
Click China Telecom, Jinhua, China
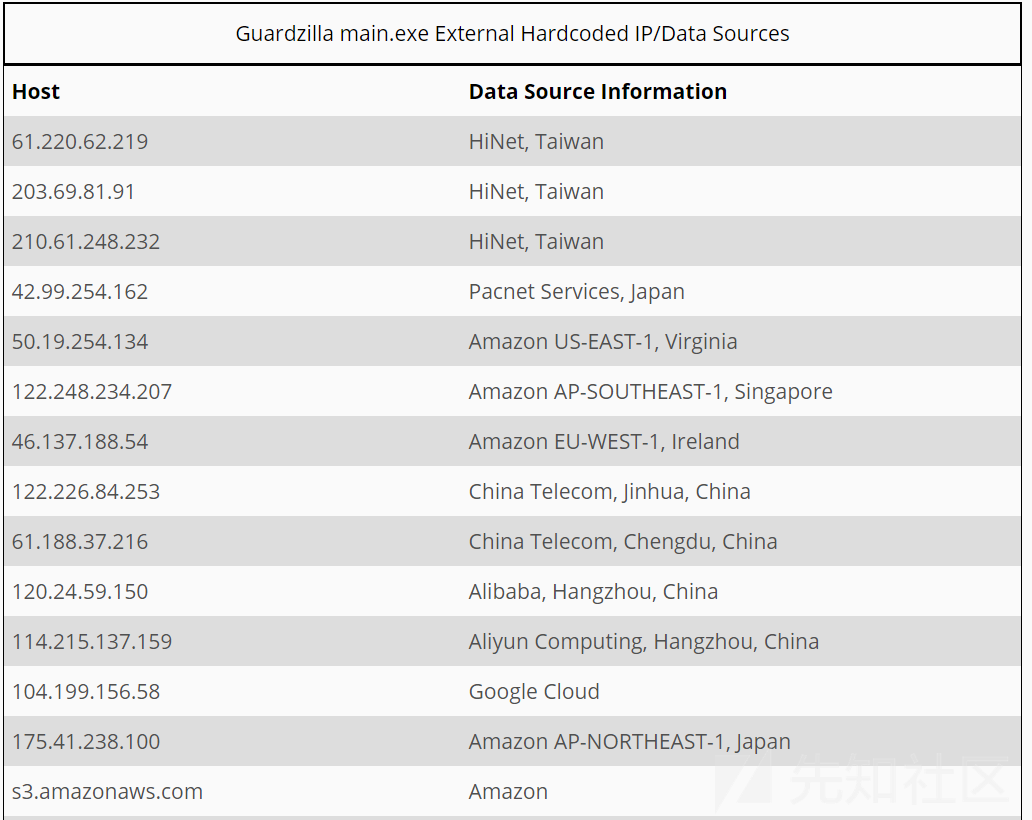click(609, 492)
